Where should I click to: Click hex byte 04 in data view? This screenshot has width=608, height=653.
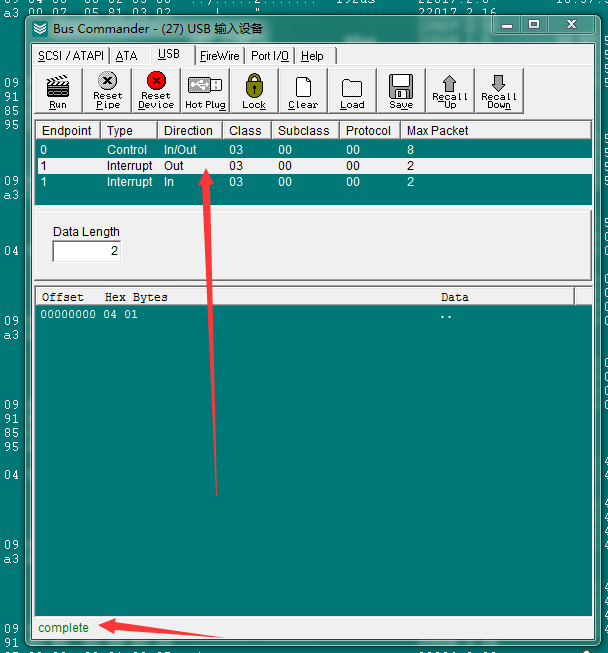pos(110,314)
